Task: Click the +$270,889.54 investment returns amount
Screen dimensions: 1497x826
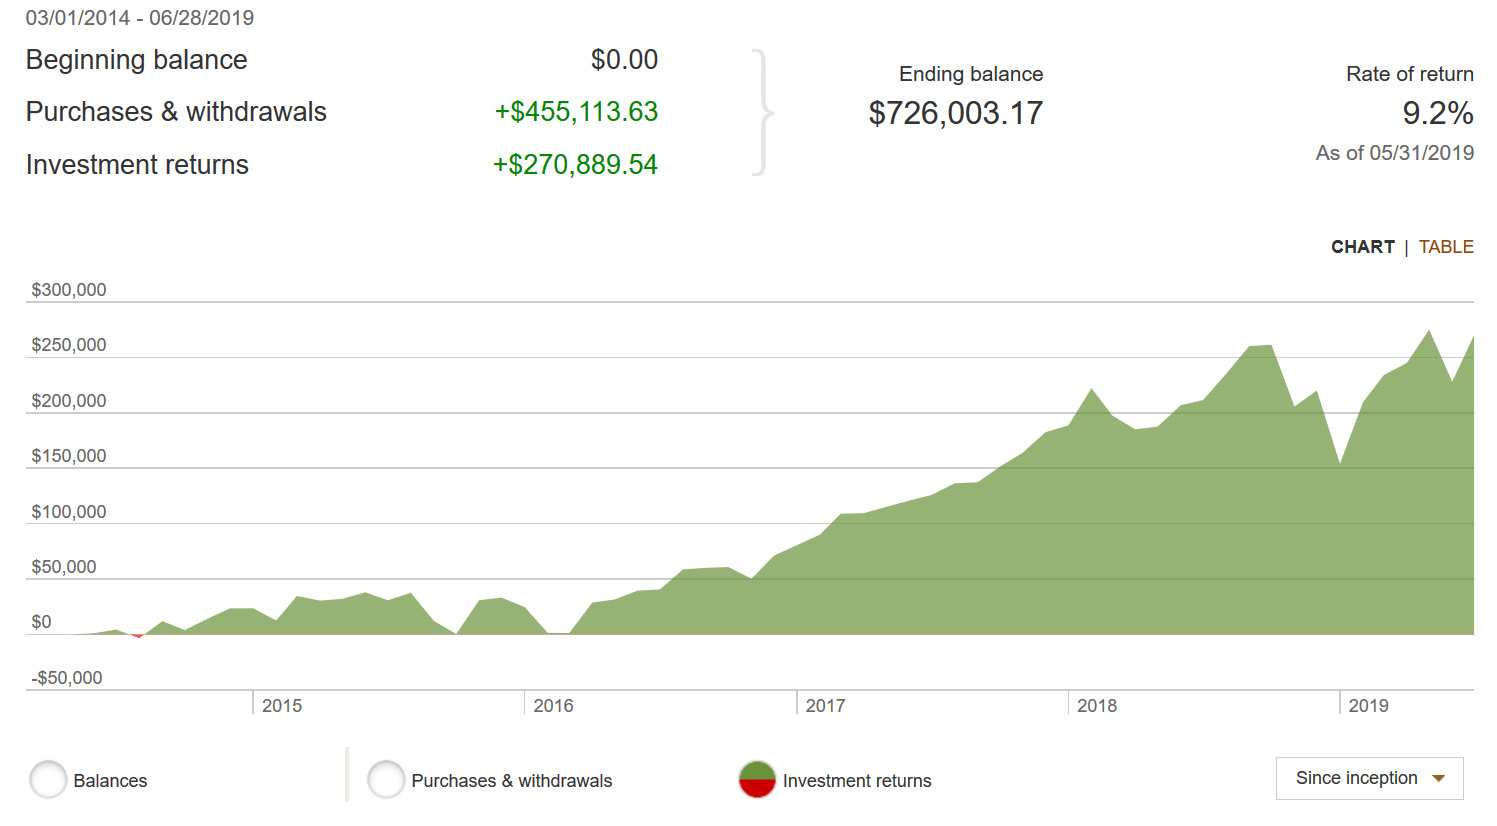Action: 575,164
